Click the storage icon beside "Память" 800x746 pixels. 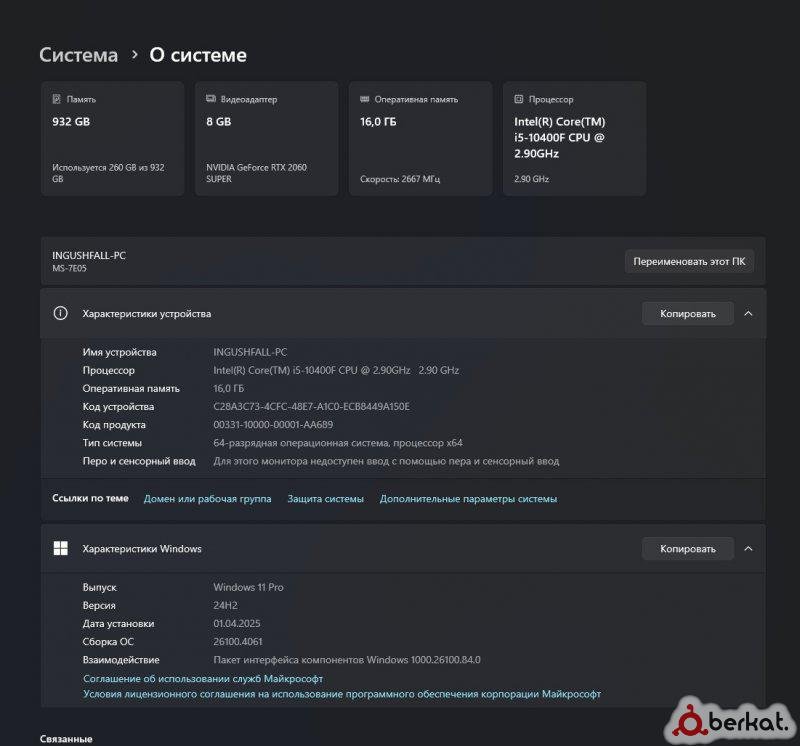coord(57,99)
